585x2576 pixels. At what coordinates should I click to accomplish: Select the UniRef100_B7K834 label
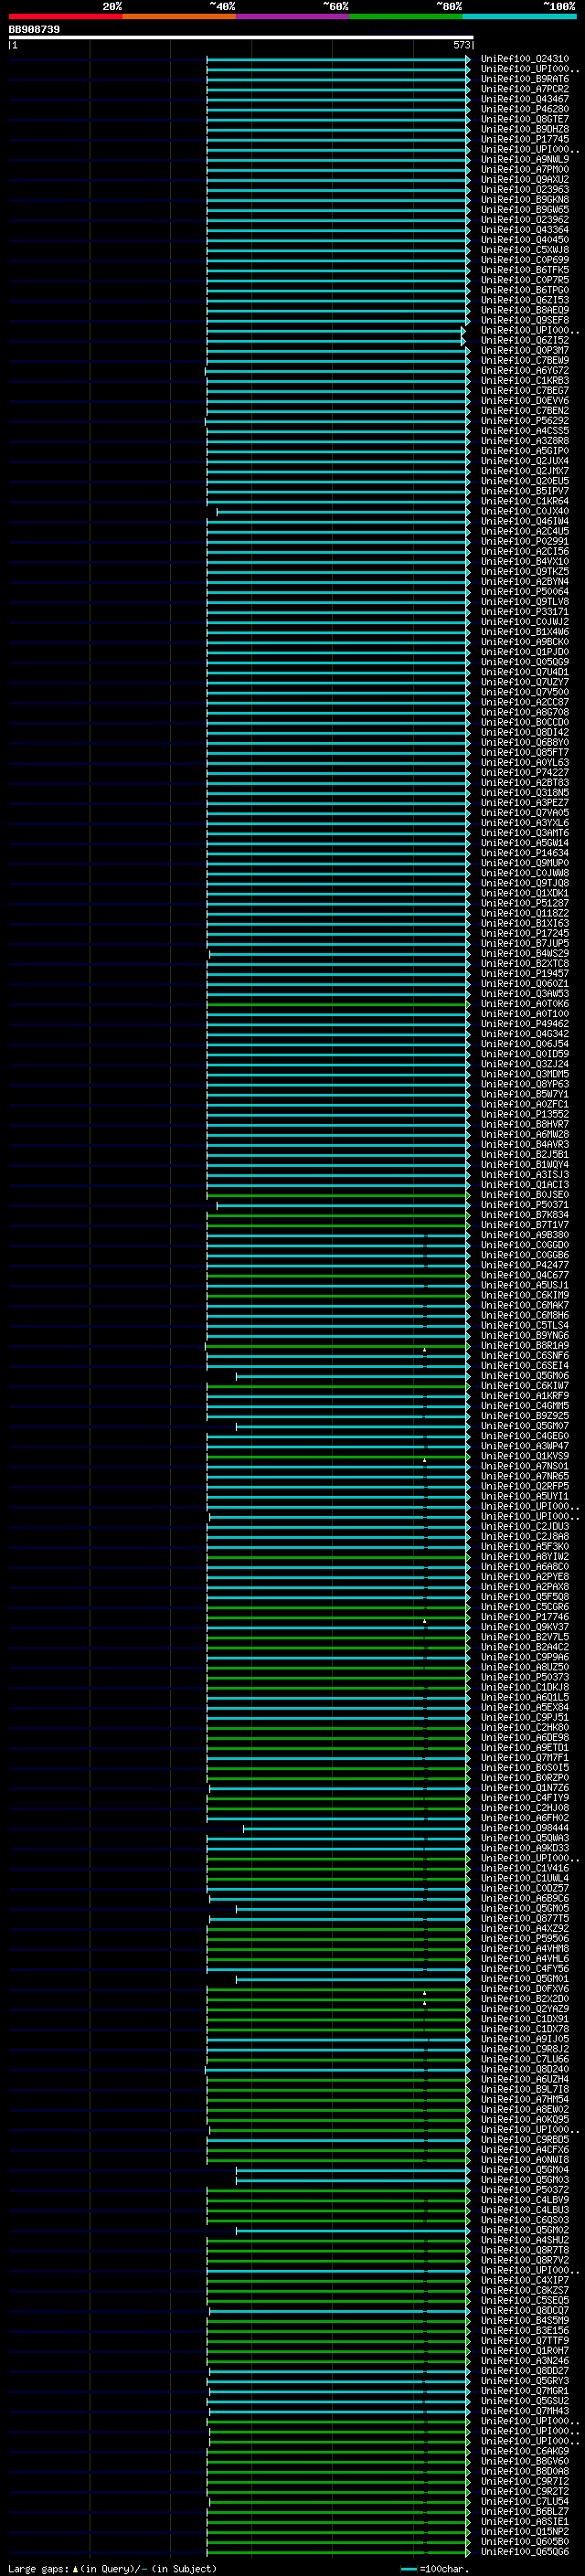point(525,1215)
